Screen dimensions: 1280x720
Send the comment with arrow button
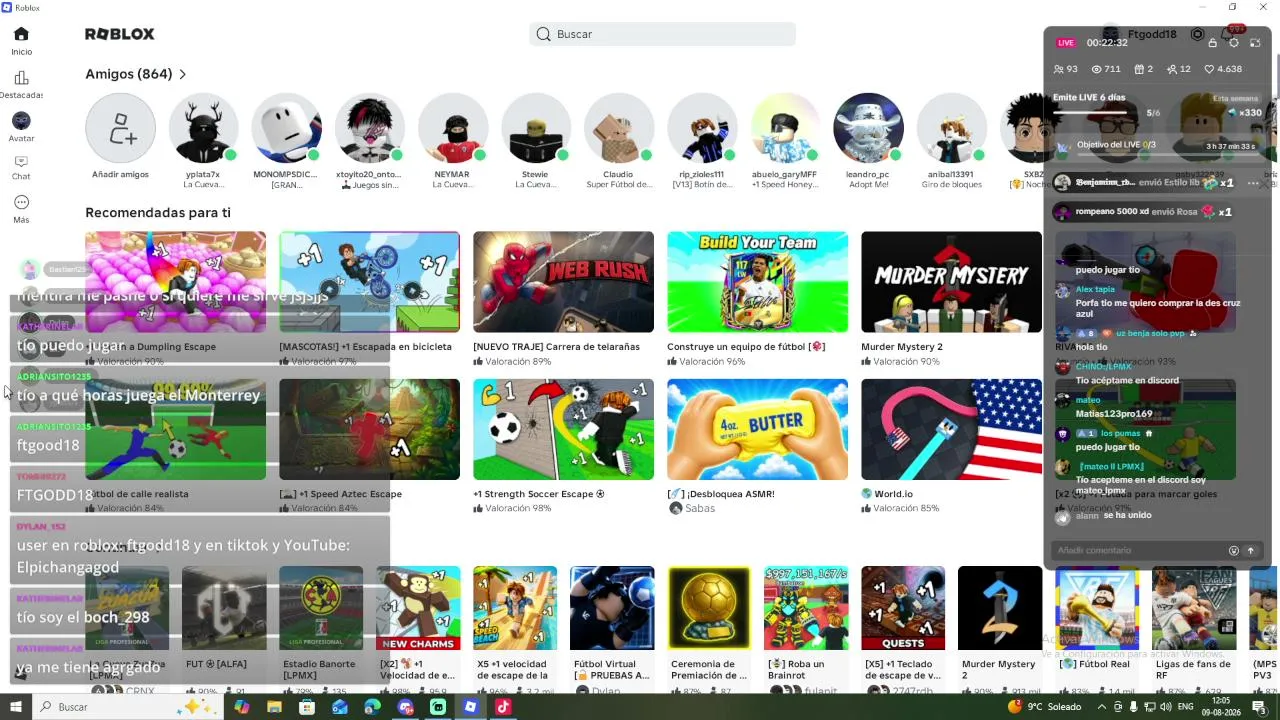[x=1250, y=550]
